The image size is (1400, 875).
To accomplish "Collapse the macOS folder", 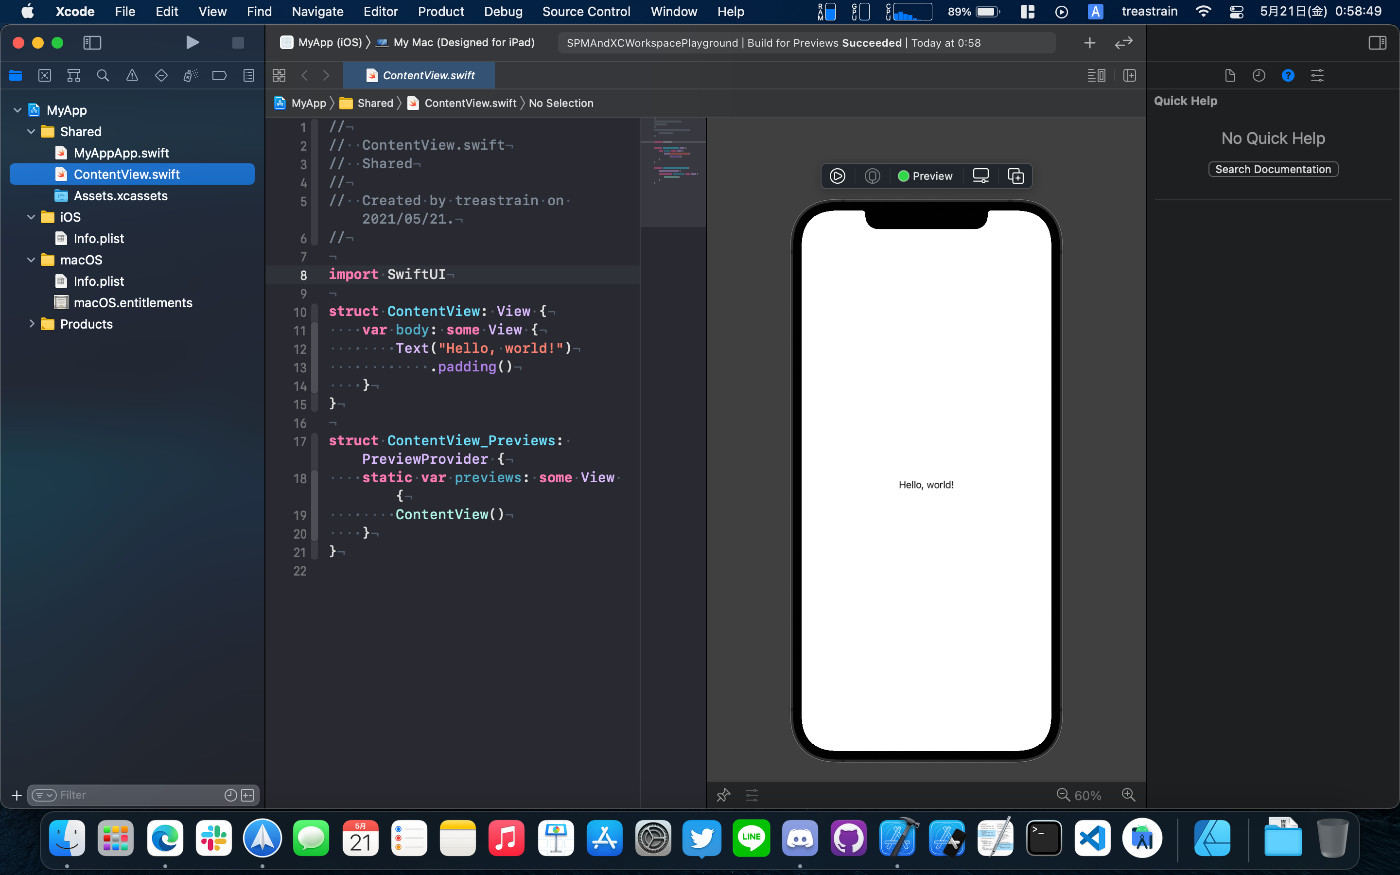I will (x=31, y=260).
